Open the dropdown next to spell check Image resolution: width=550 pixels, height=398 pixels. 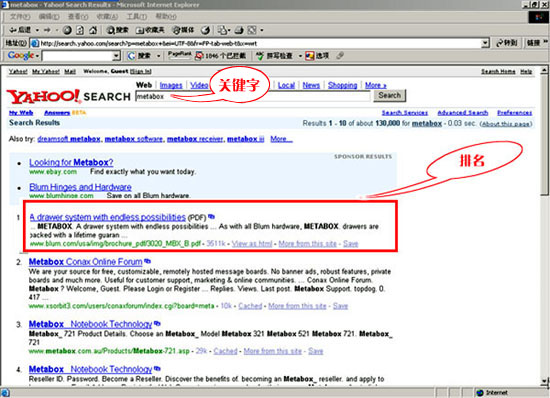click(x=300, y=56)
